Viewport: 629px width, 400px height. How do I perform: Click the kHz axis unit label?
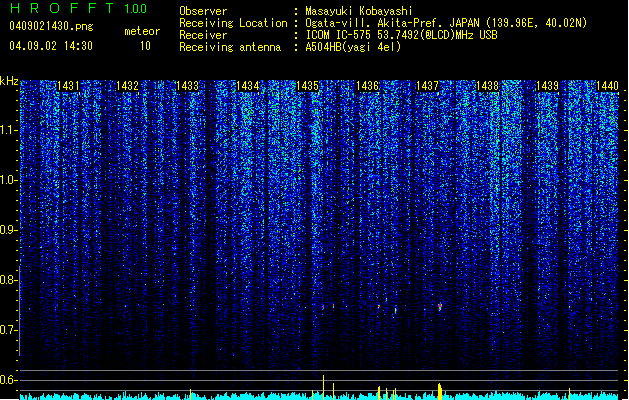coord(9,81)
